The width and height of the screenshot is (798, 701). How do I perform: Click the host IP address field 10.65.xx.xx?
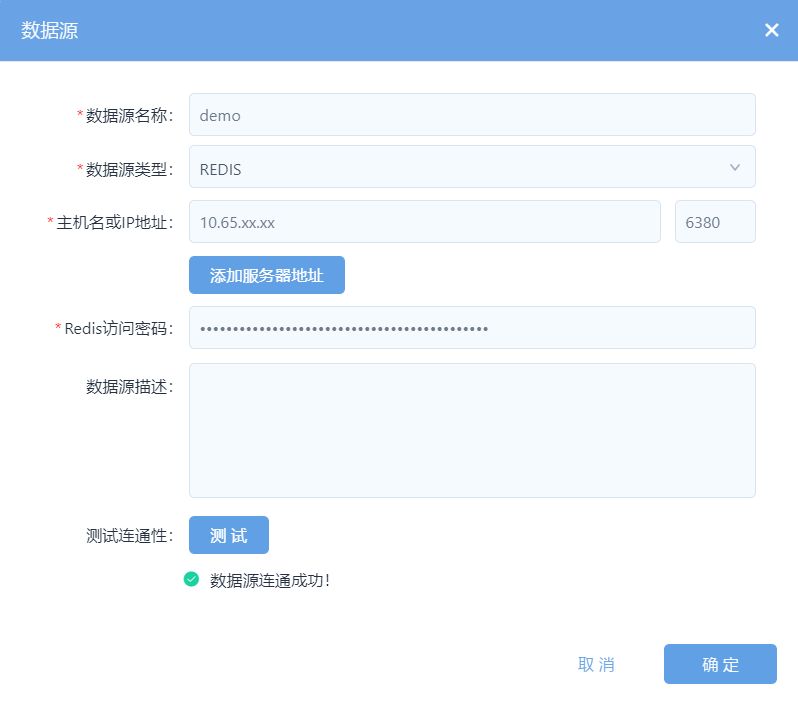(424, 222)
